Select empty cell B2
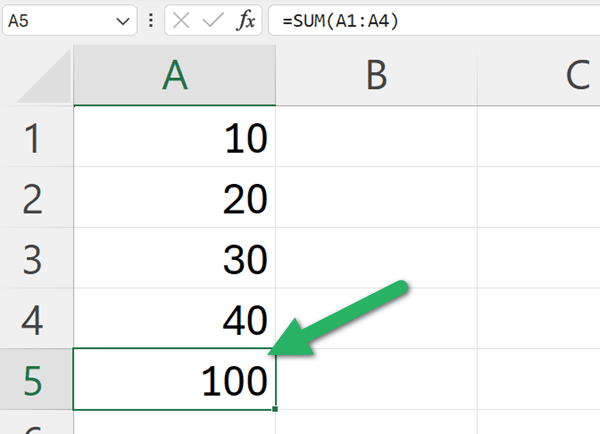The width and height of the screenshot is (600, 434). pos(376,198)
